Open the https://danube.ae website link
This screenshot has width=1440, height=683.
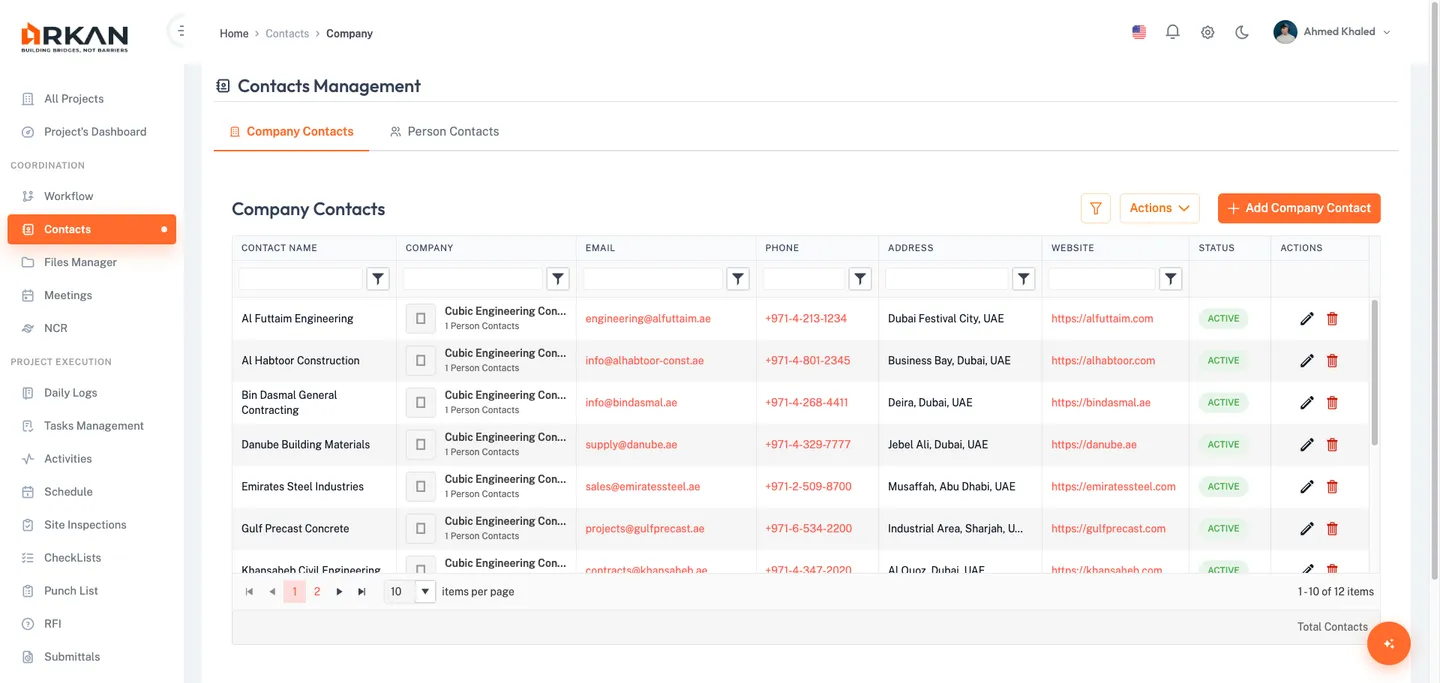(1093, 445)
